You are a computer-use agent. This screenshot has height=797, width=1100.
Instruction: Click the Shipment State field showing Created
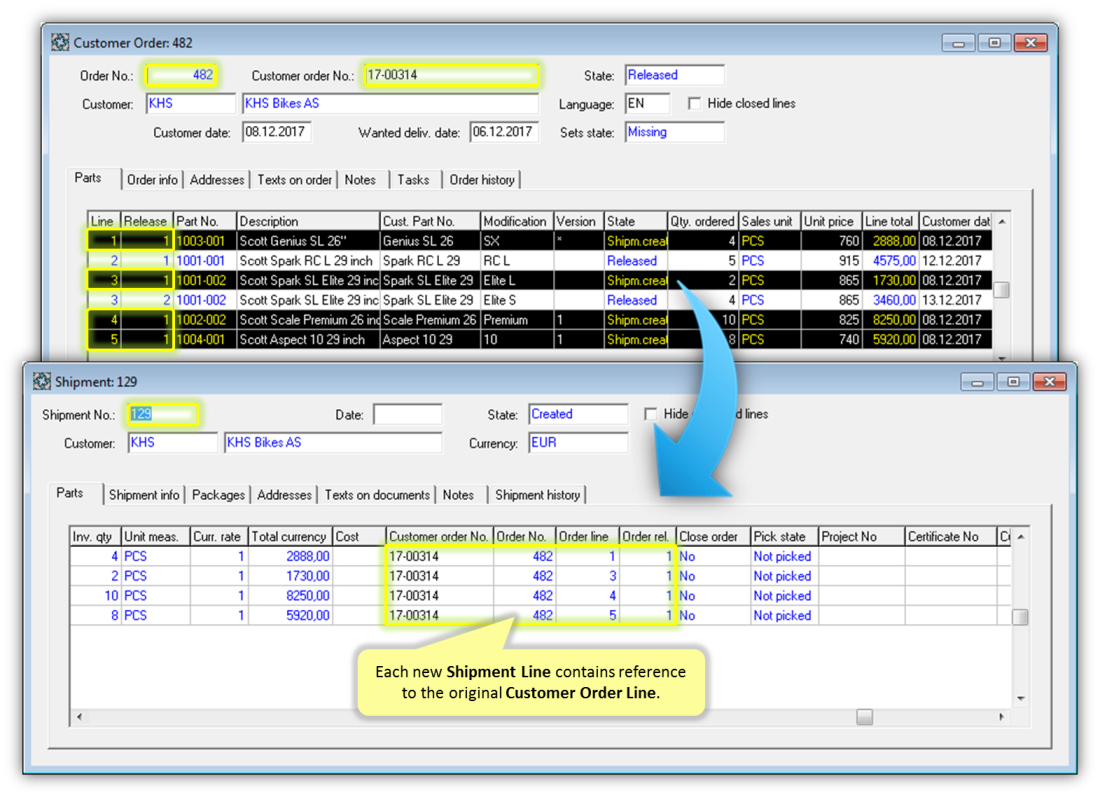click(578, 414)
